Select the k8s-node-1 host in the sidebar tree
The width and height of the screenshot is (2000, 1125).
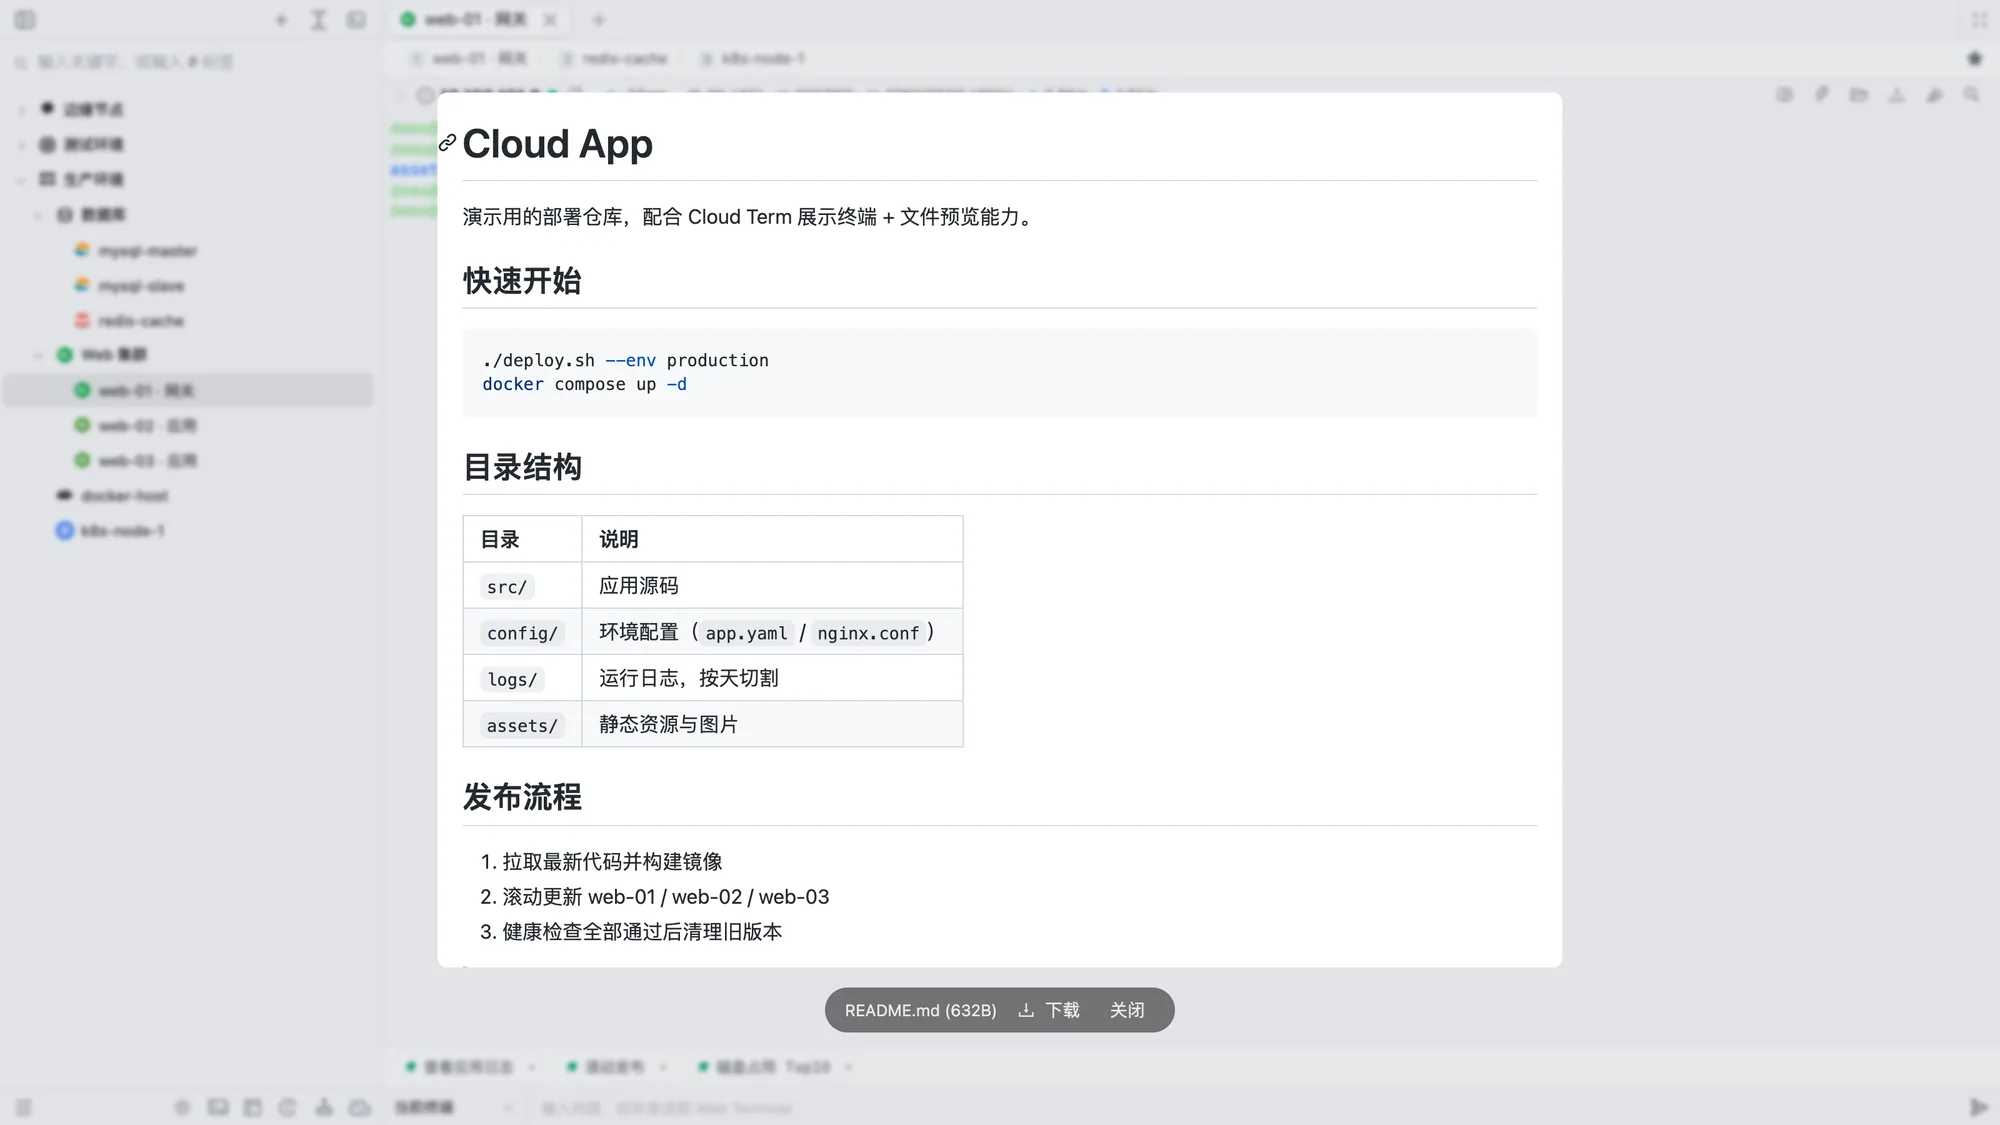[110, 531]
